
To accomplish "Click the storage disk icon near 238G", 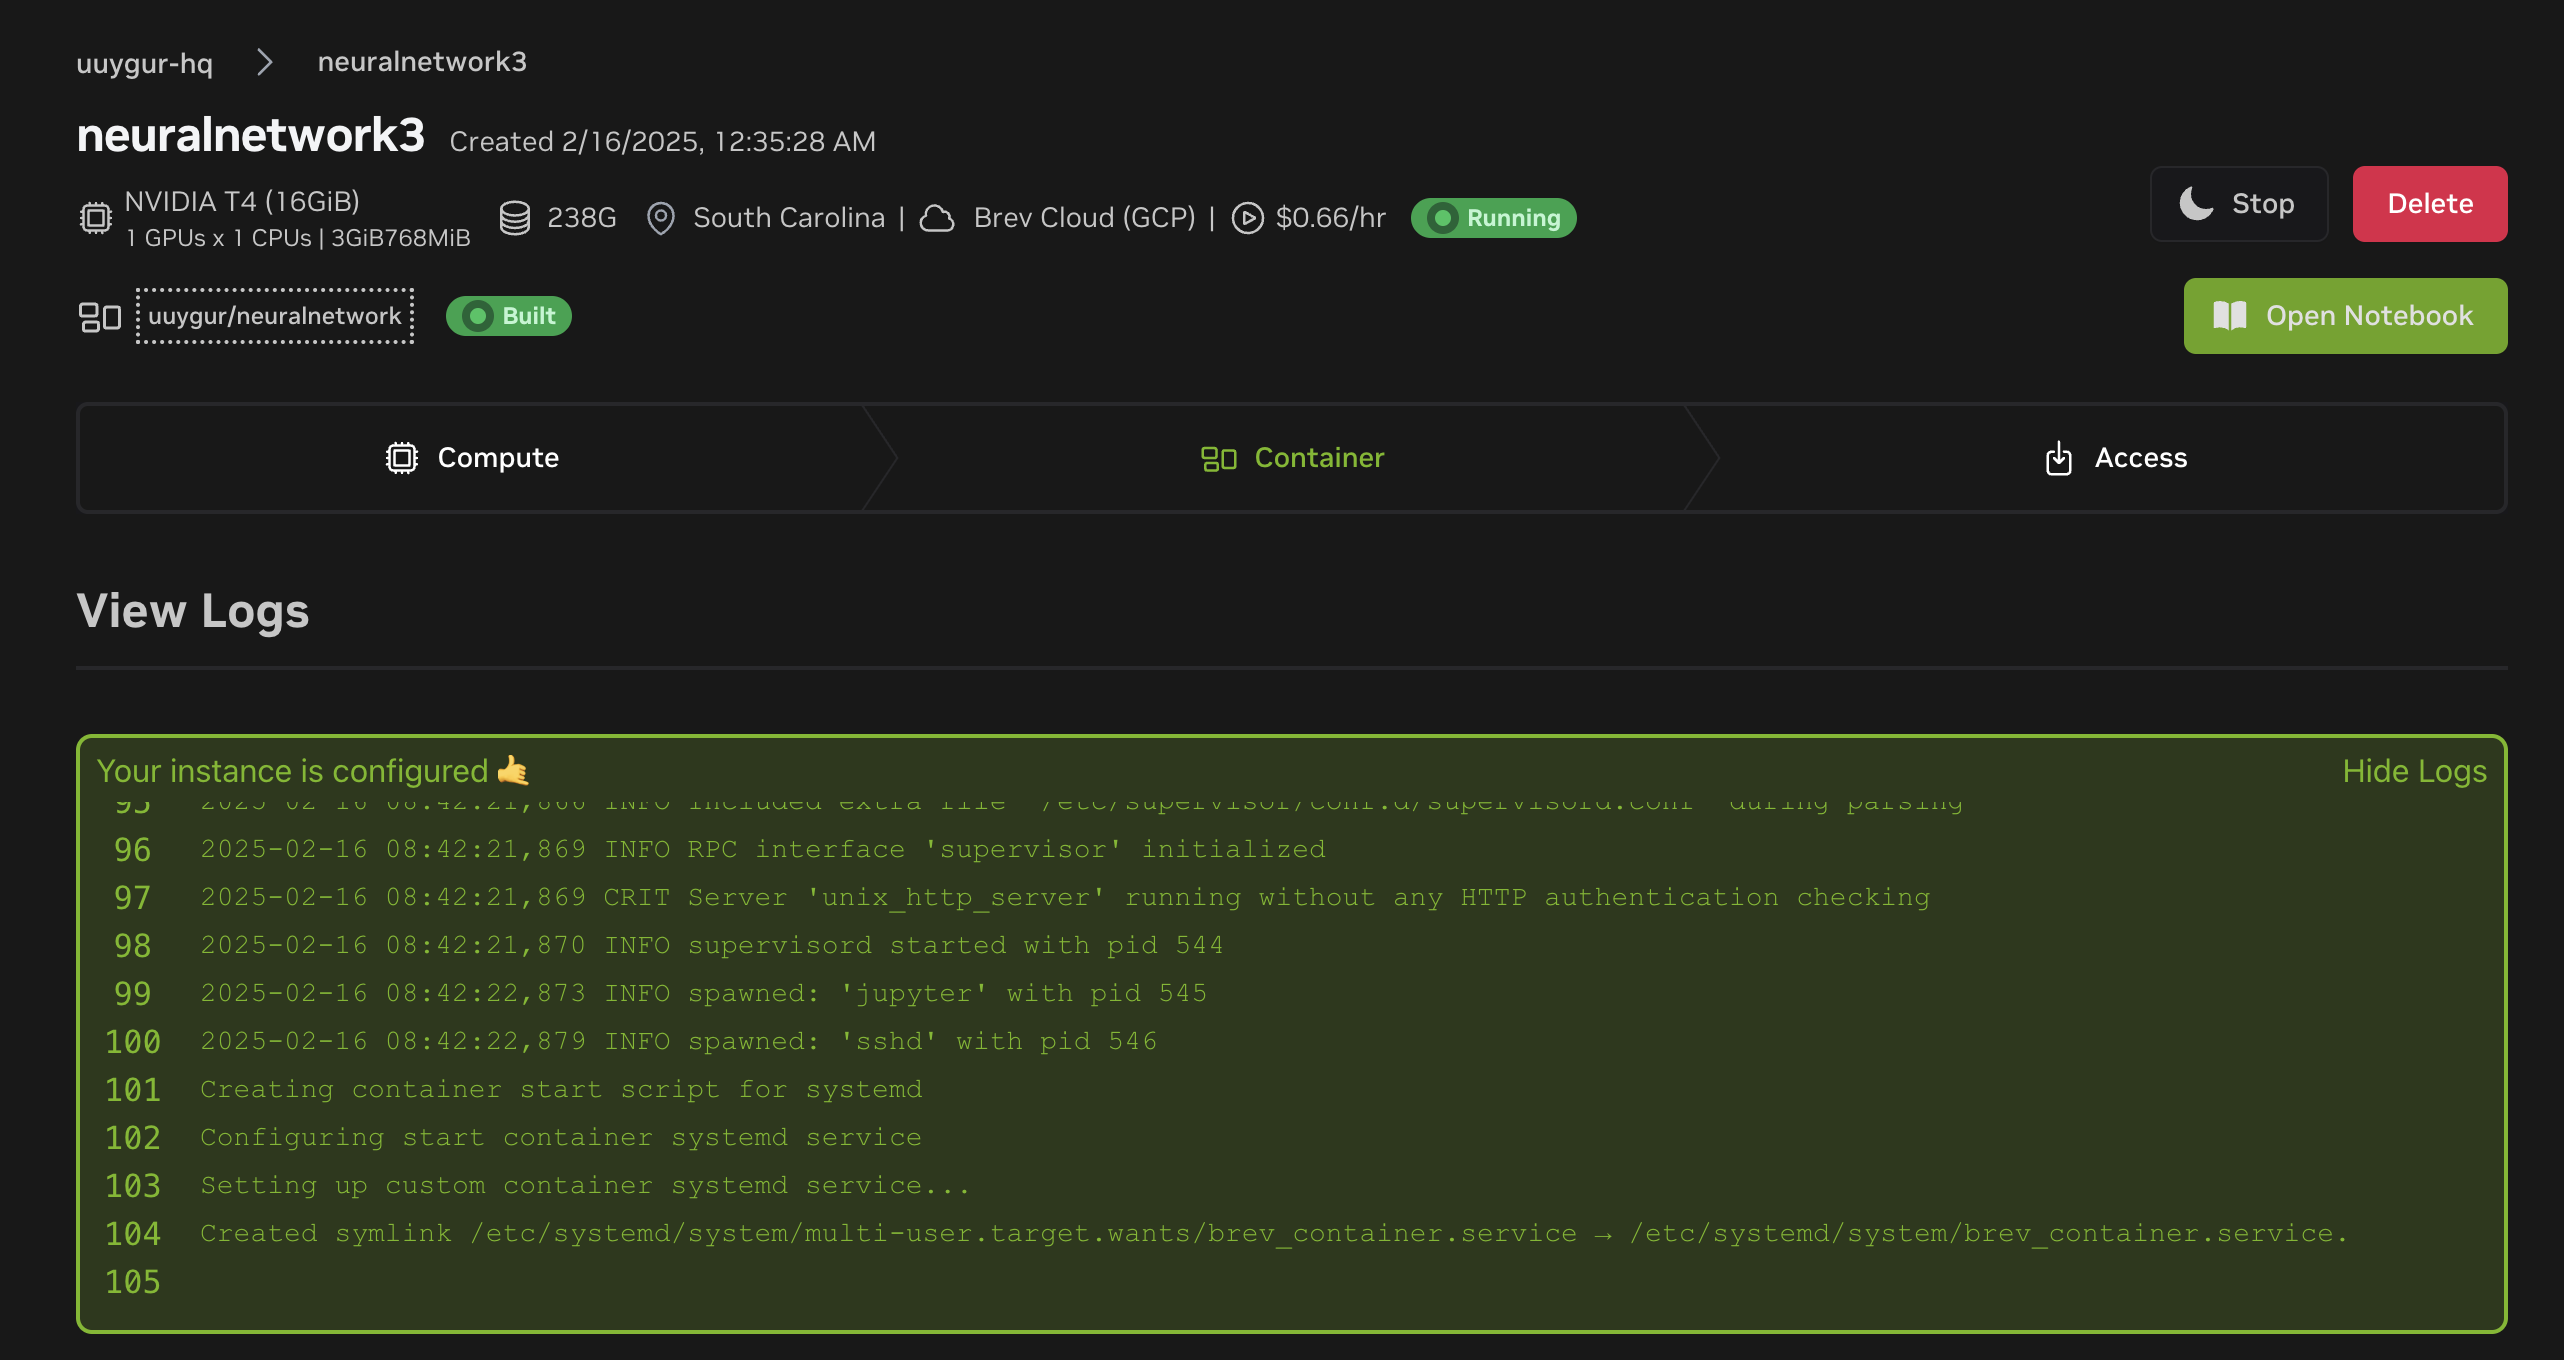I will coord(515,218).
